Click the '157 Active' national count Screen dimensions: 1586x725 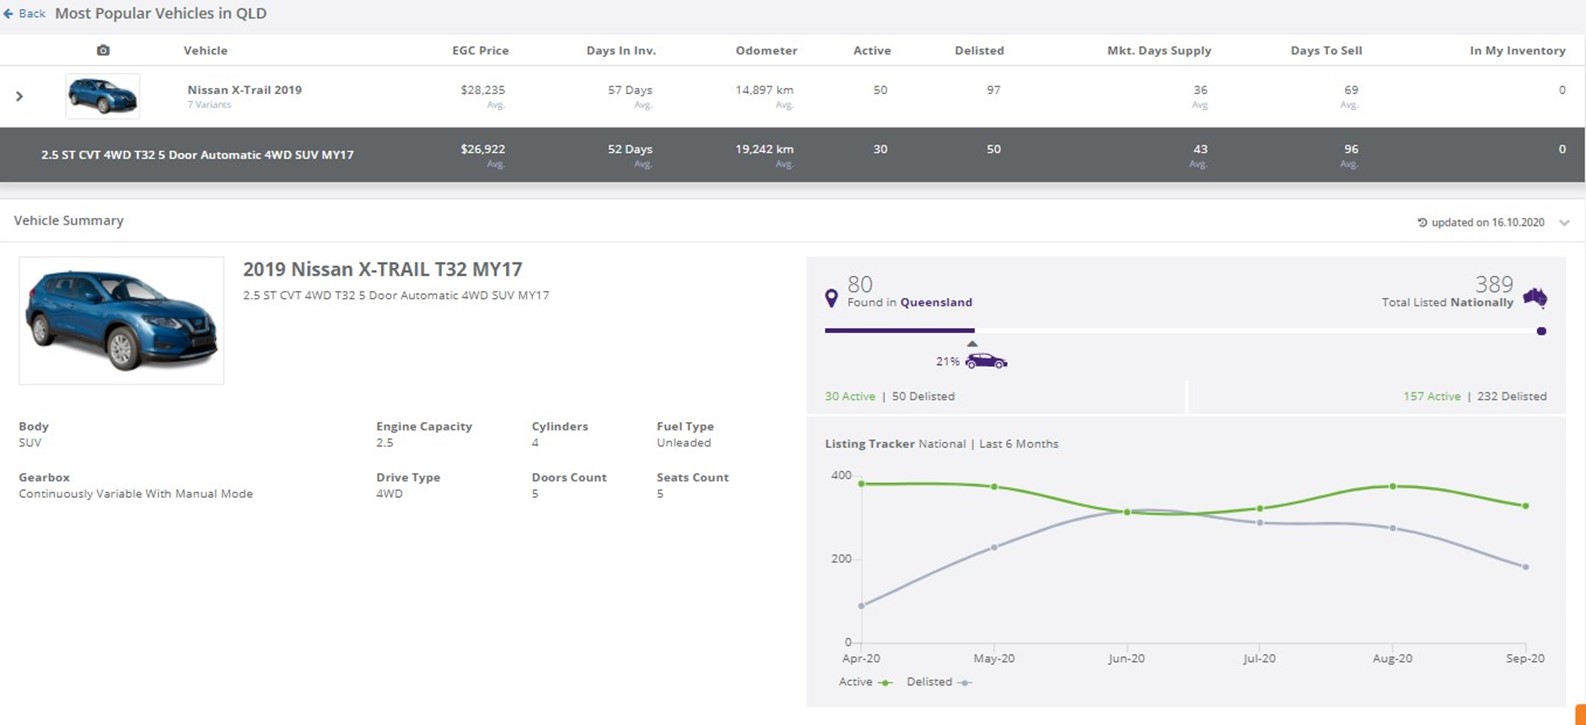tap(1431, 396)
